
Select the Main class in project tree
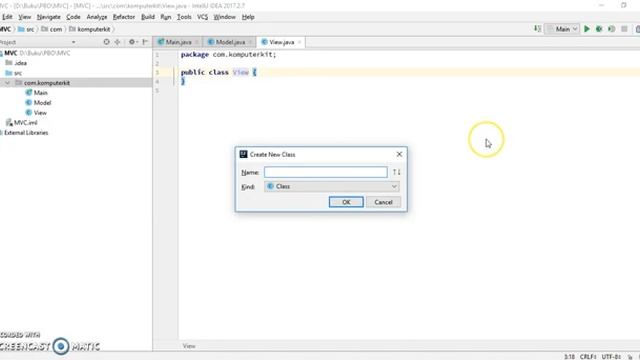pos(37,93)
